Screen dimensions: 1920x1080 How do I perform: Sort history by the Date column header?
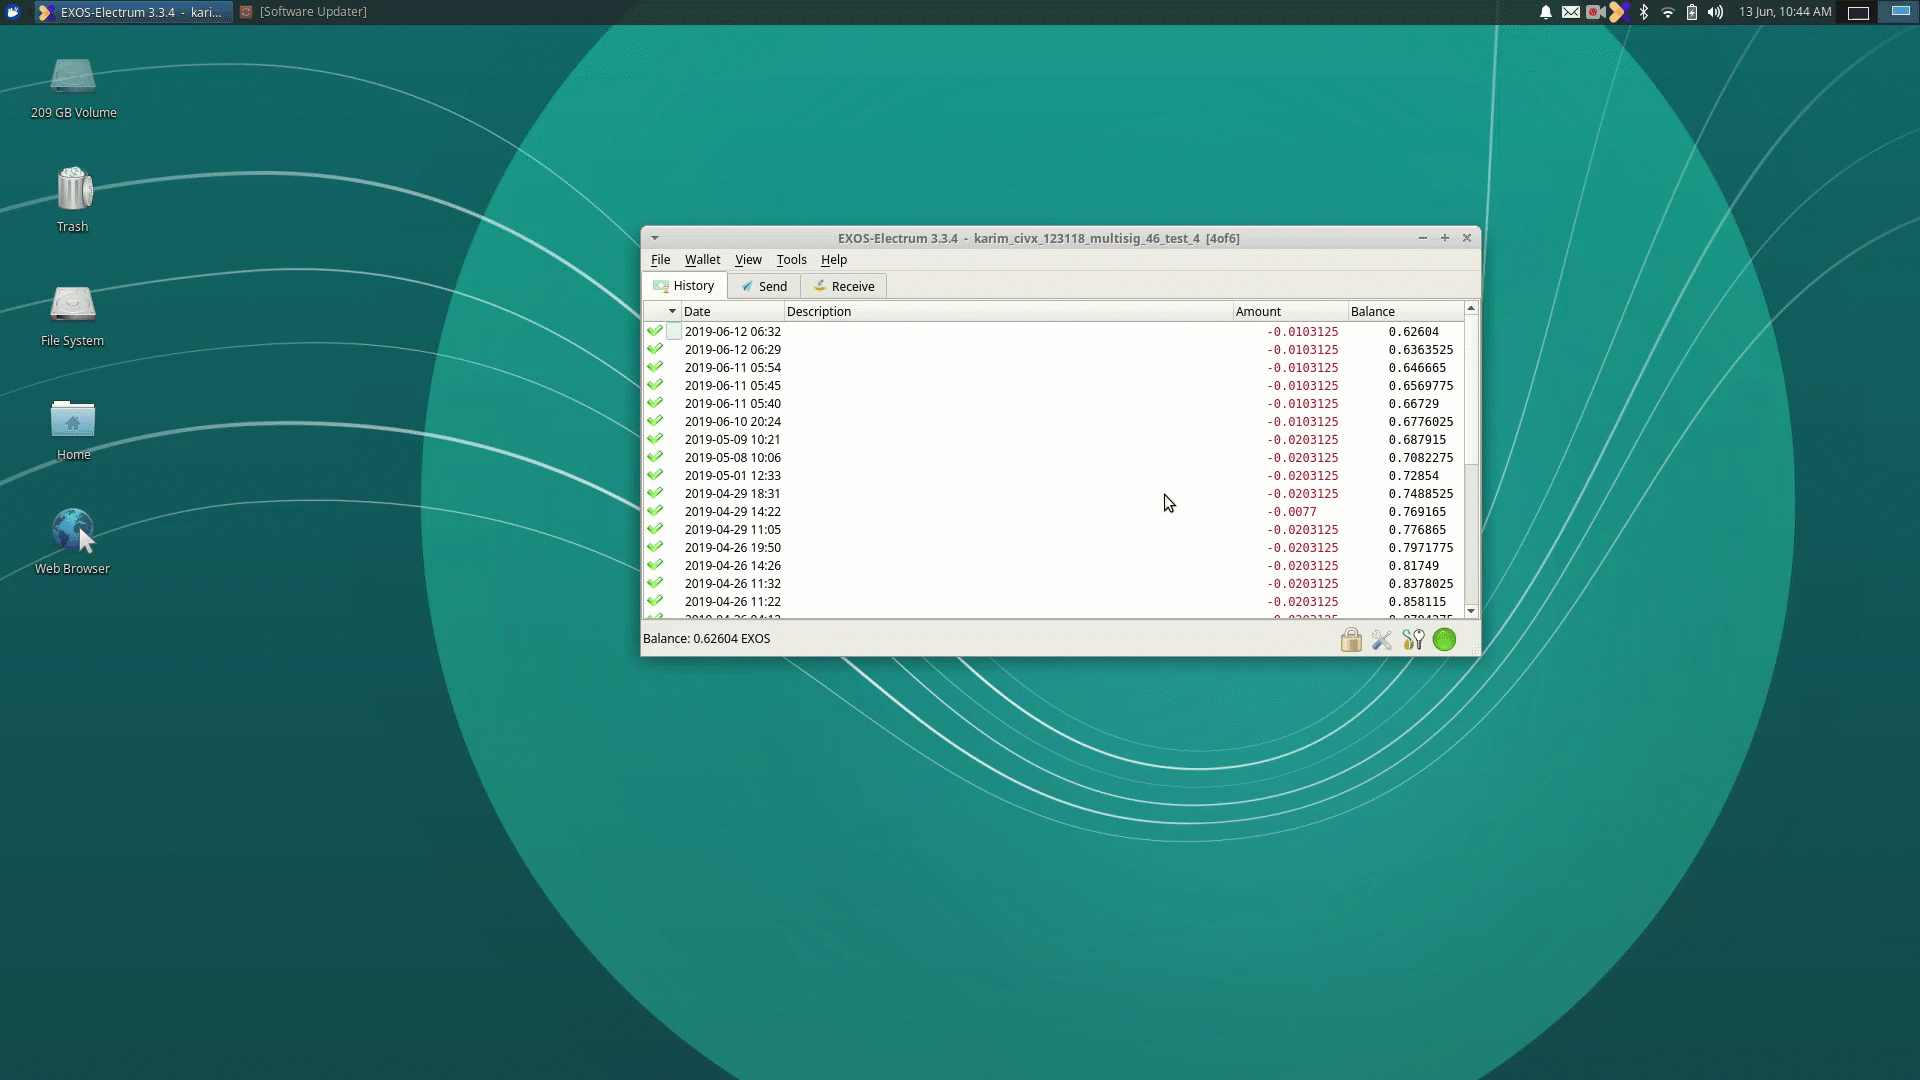click(733, 312)
